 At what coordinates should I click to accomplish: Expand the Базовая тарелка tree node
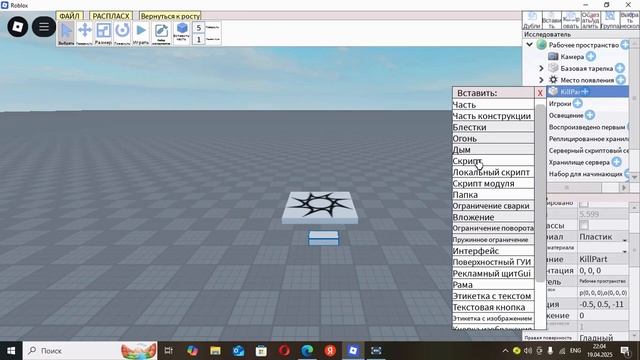(541, 68)
